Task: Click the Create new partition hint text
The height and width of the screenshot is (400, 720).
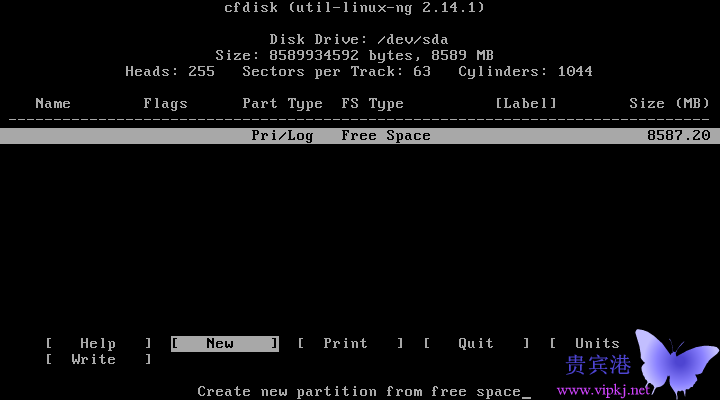Action: click(359, 392)
